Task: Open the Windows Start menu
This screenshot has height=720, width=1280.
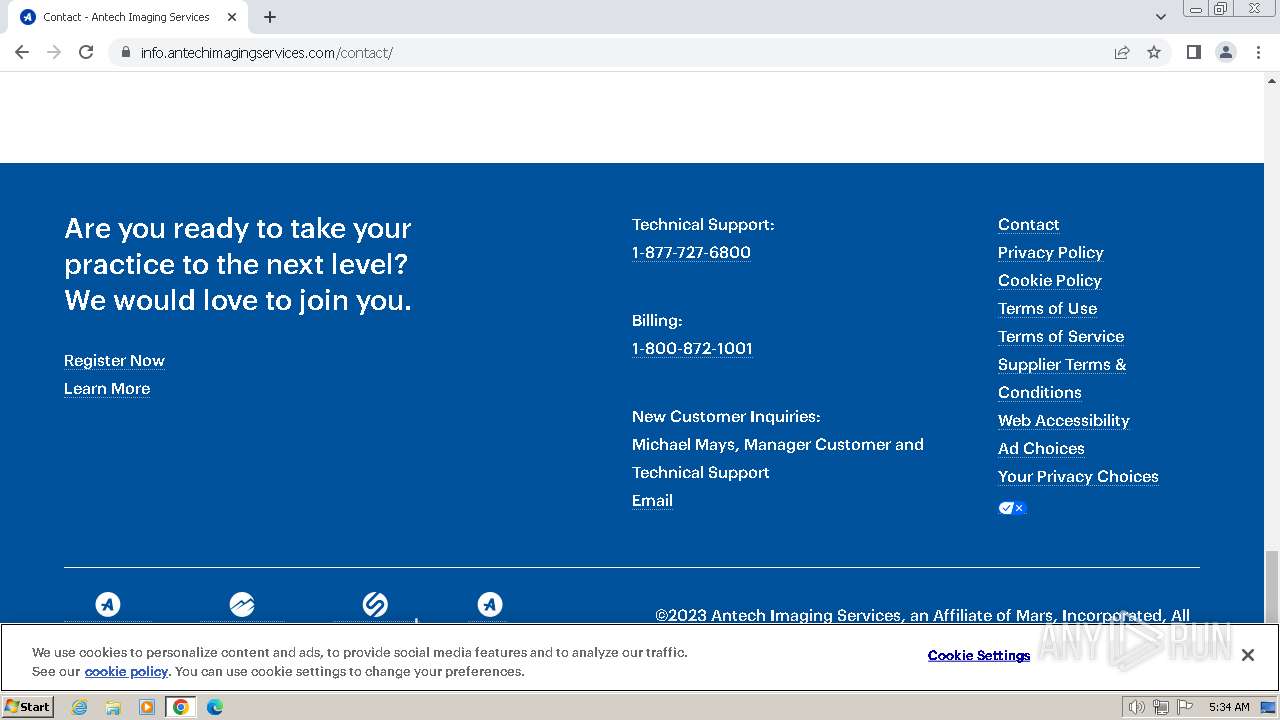Action: tap(28, 707)
